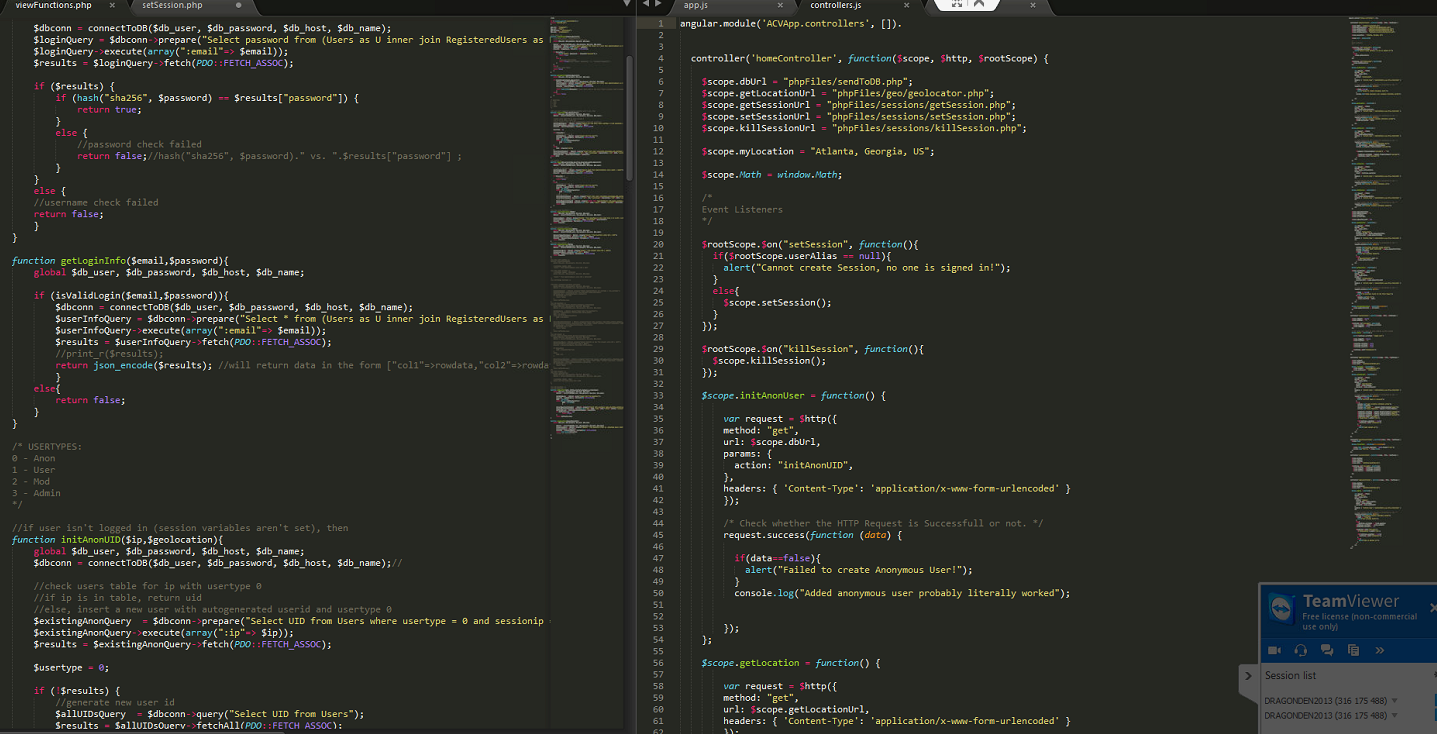The image size is (1437, 734).
Task: Open TeamViewer chat bubbles icon
Action: (x=1327, y=650)
